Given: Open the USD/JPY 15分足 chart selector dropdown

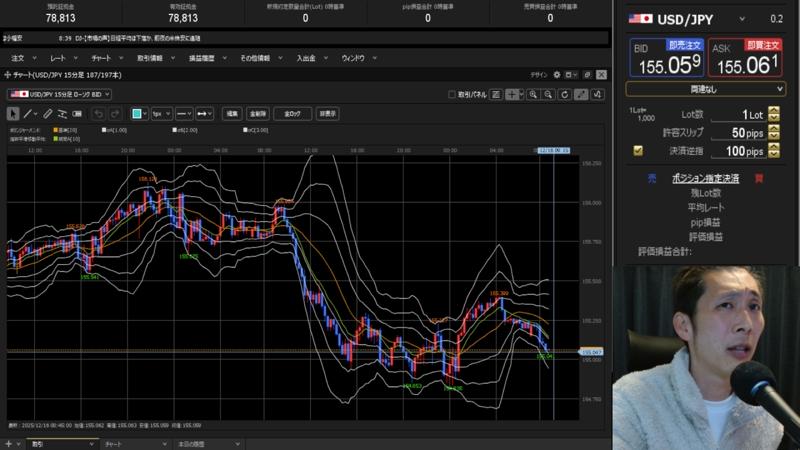Looking at the screenshot, I should click(x=60, y=94).
